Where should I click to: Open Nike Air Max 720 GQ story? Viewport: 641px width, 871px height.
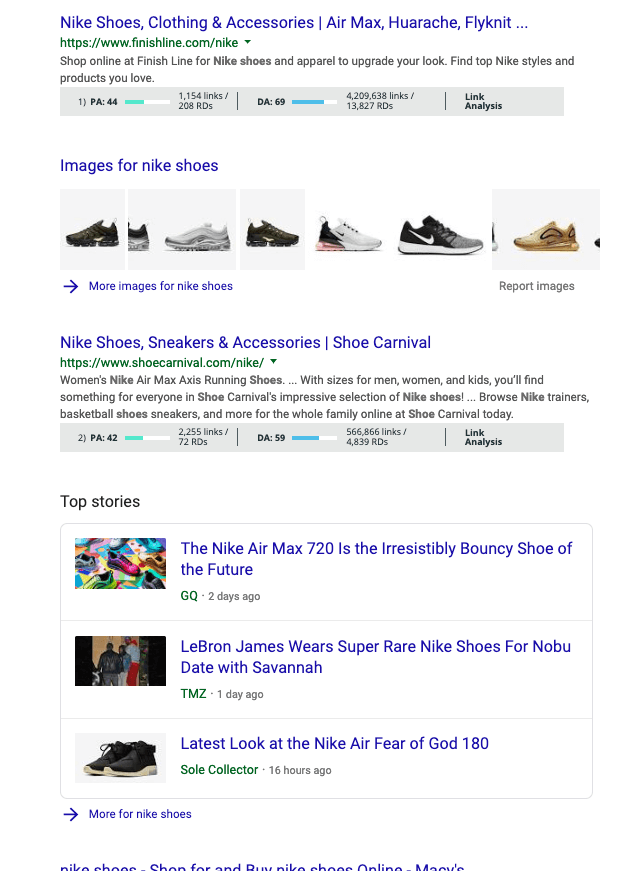(376, 559)
